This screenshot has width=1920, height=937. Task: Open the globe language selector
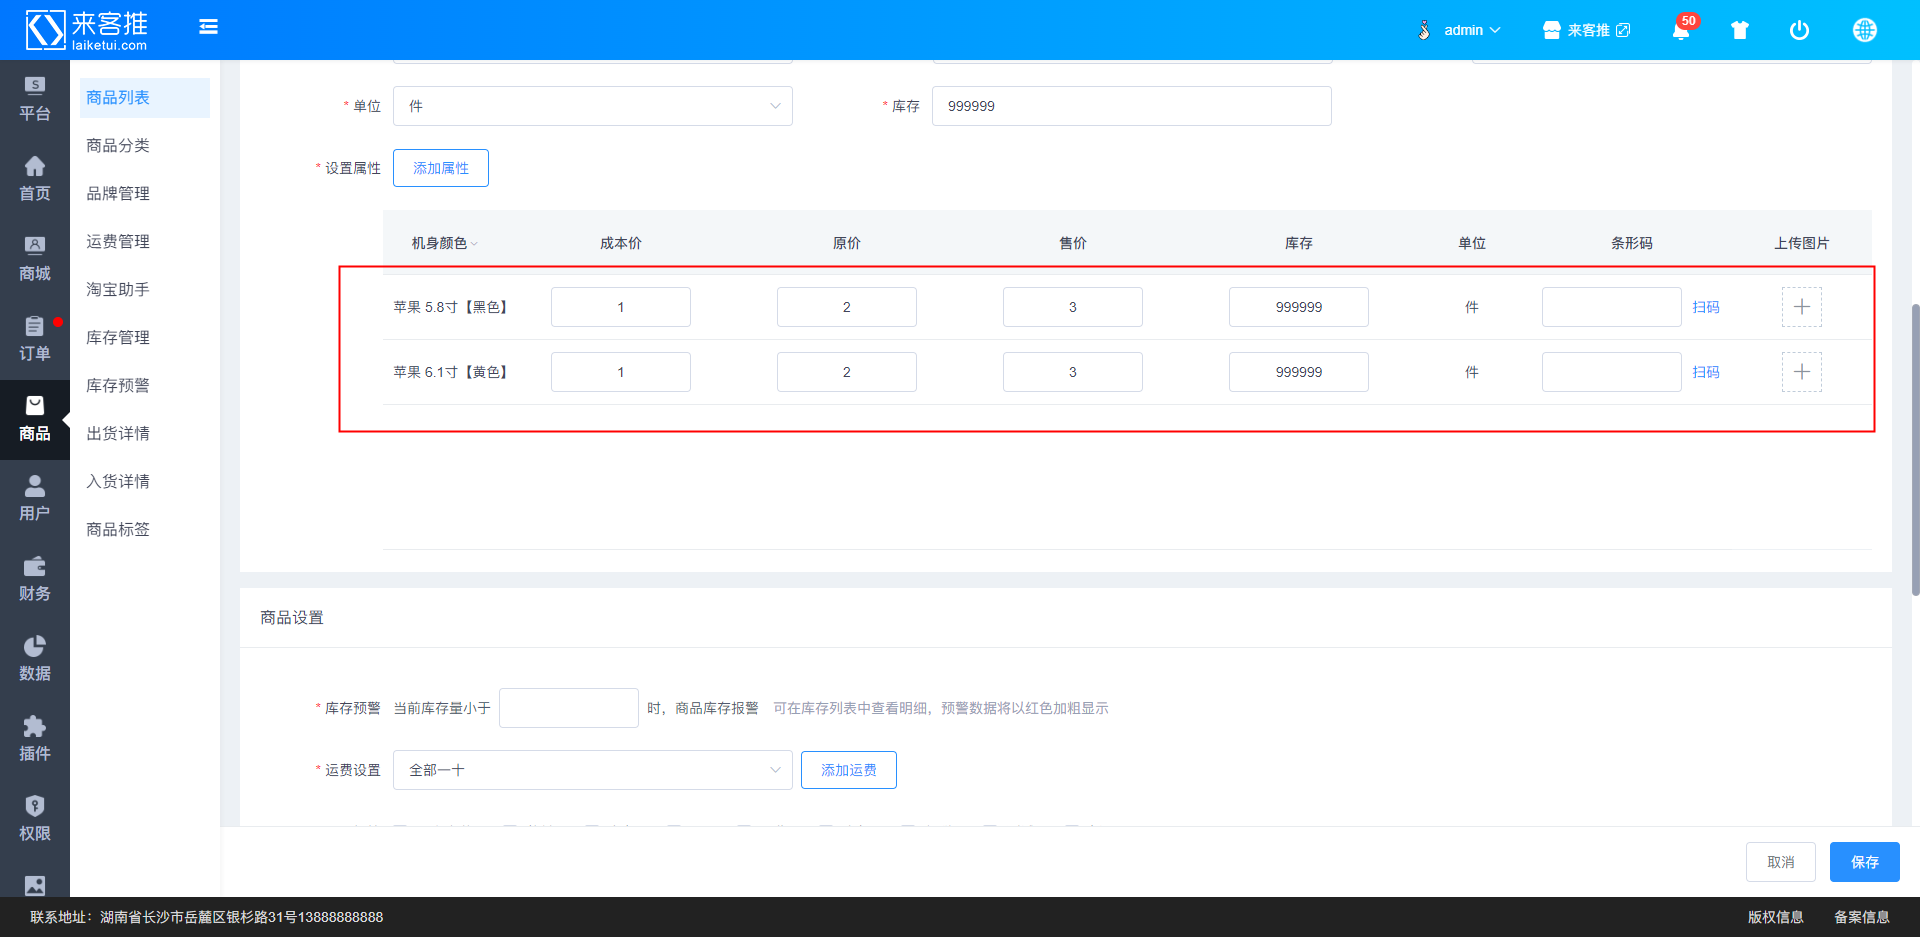(1864, 30)
